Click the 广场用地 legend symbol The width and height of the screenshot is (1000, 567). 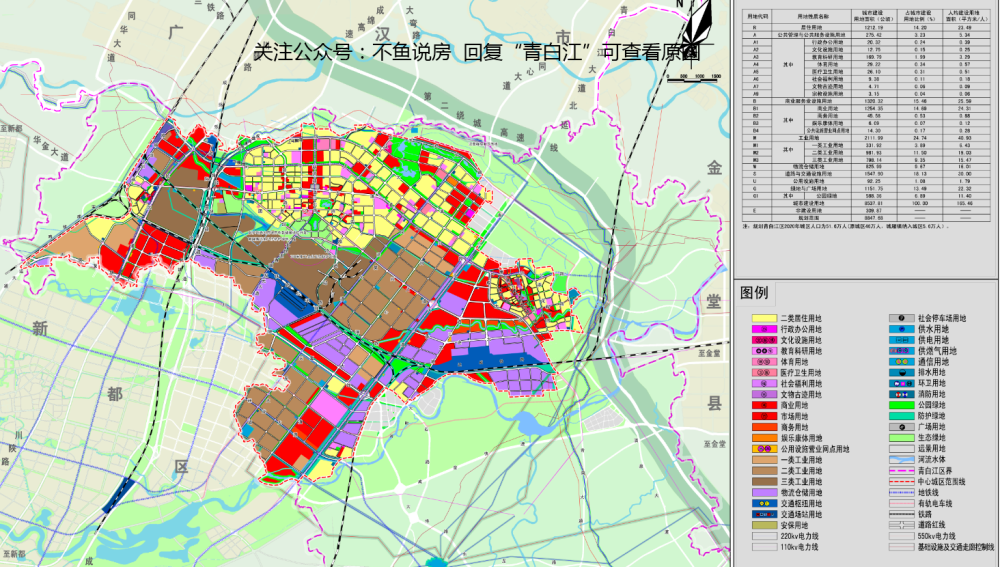click(x=899, y=427)
